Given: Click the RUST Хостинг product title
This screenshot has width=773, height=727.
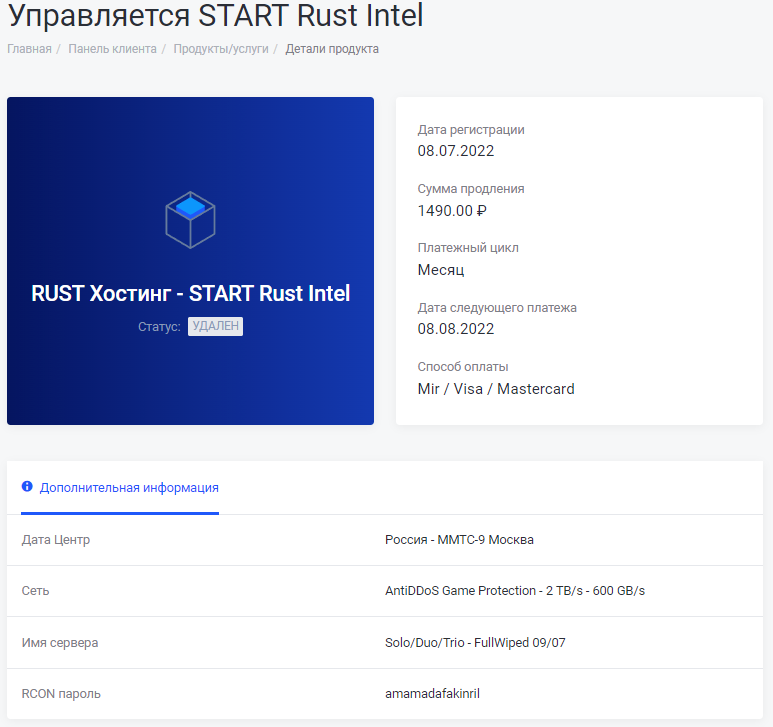Looking at the screenshot, I should (190, 294).
